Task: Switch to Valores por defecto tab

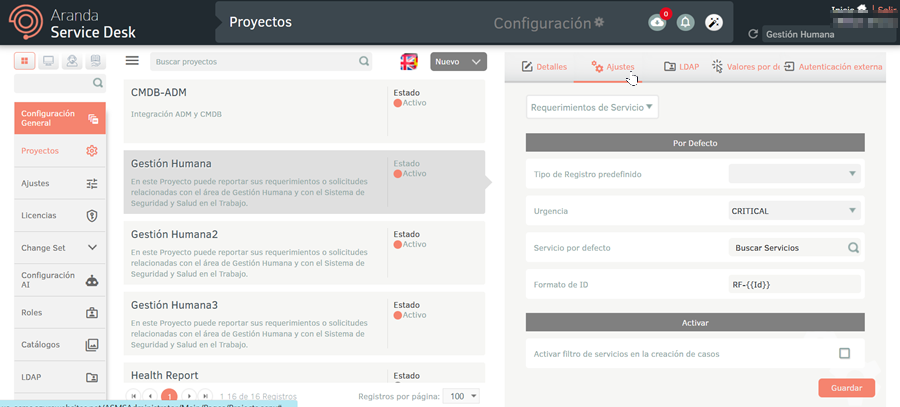Action: click(x=745, y=67)
